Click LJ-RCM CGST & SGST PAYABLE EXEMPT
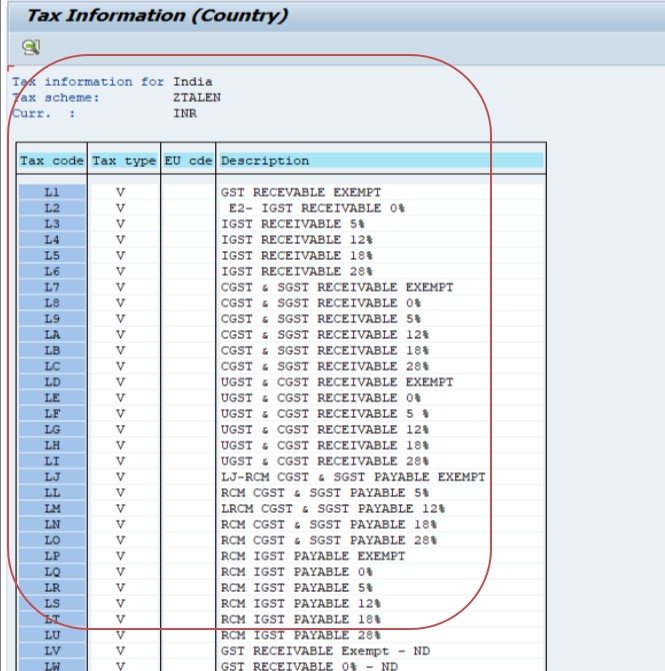The width and height of the screenshot is (665, 671). 353,477
